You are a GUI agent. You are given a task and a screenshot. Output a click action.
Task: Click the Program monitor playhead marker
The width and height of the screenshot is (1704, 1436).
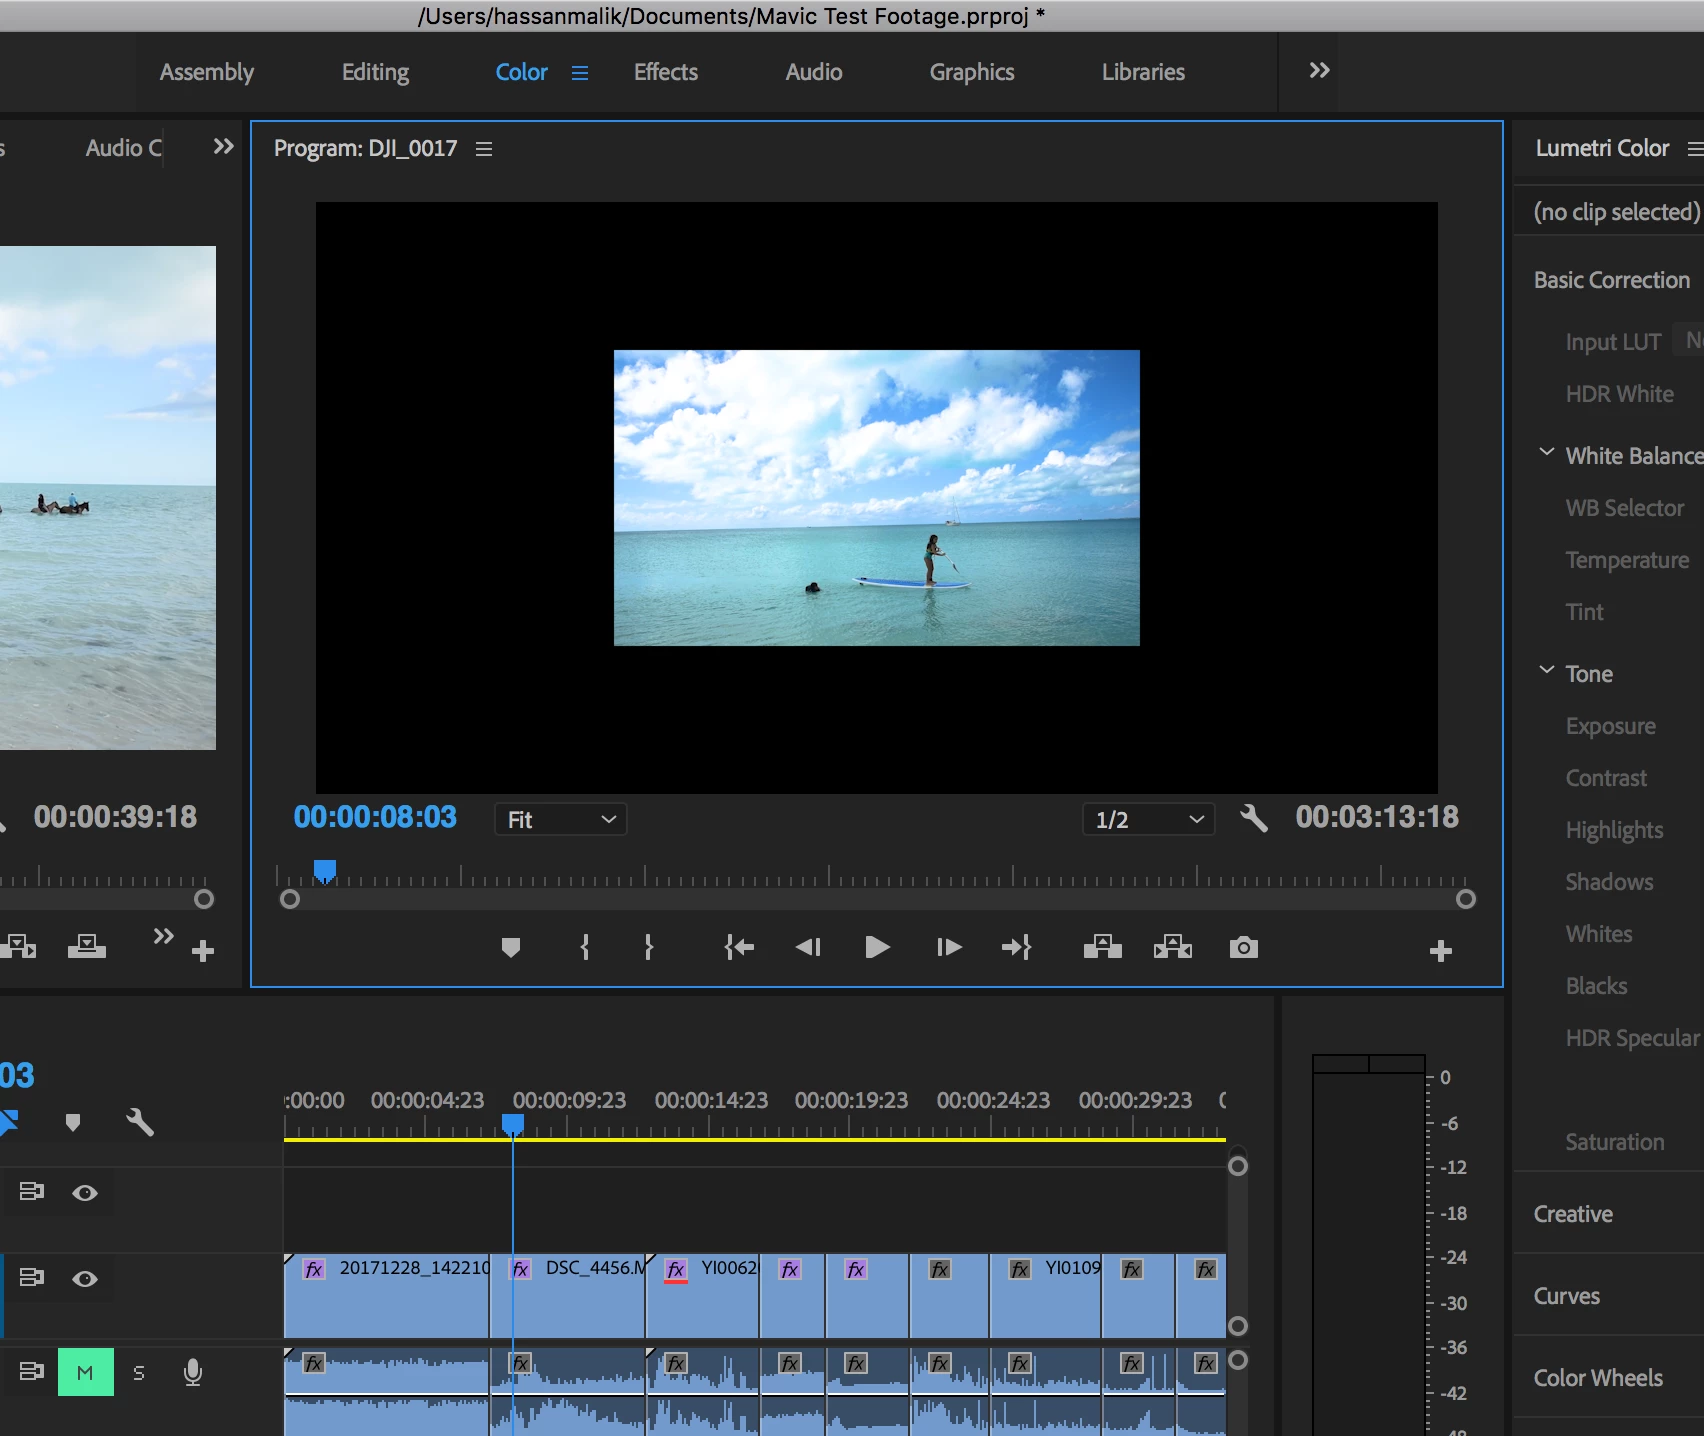(324, 871)
